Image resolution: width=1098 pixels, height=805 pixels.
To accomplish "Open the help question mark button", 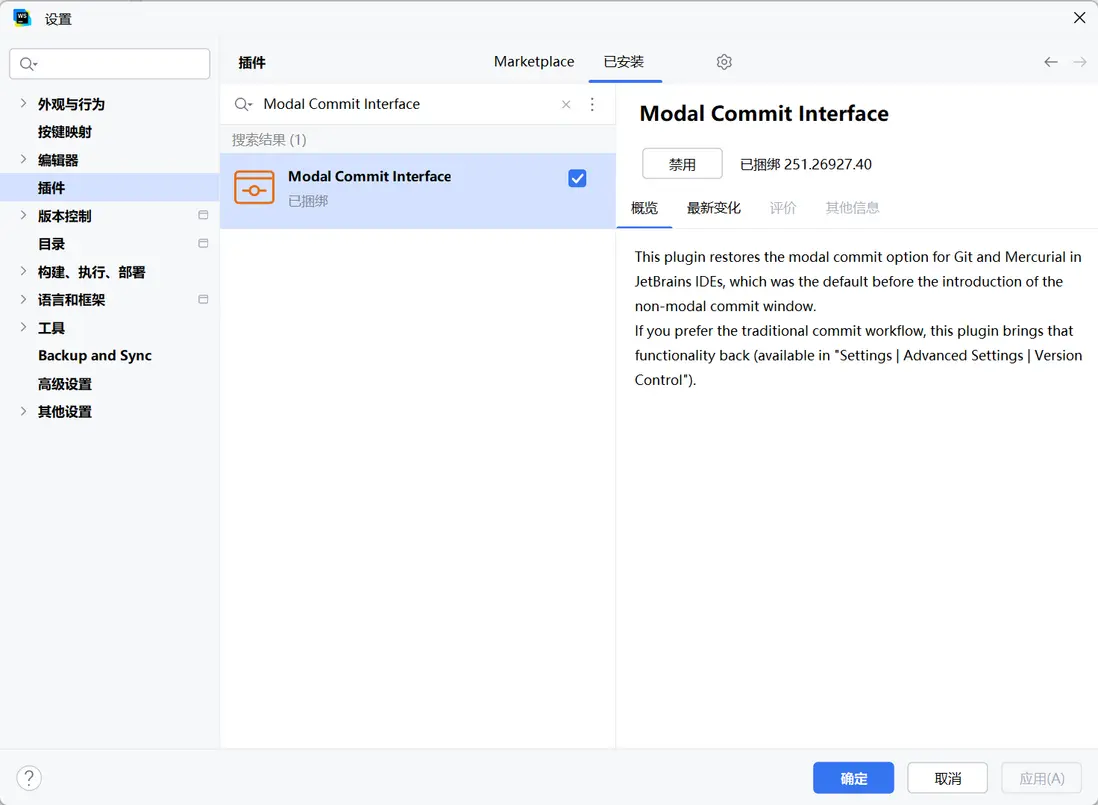I will click(x=29, y=778).
